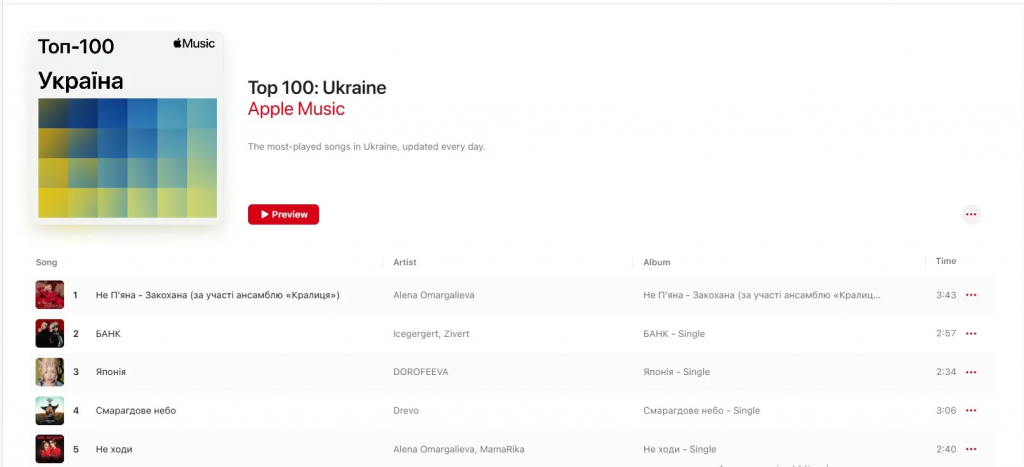
Task: Click album art of song БАНК
Action: pos(50,334)
